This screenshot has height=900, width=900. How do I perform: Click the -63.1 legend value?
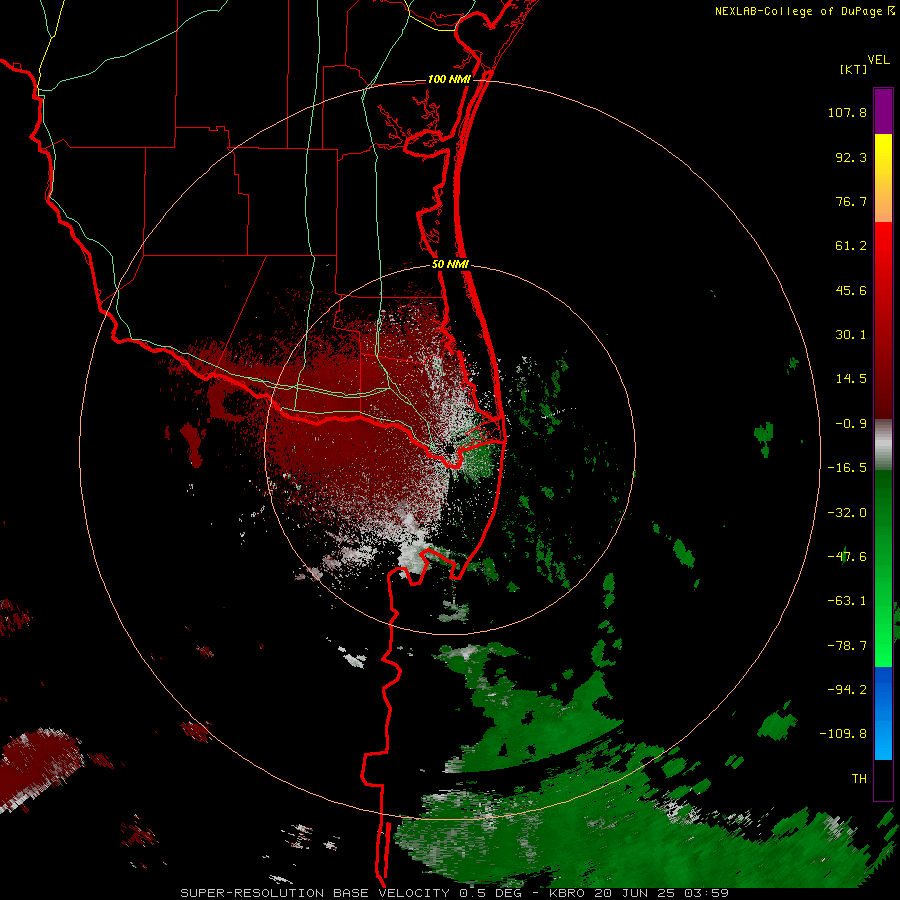pos(847,601)
